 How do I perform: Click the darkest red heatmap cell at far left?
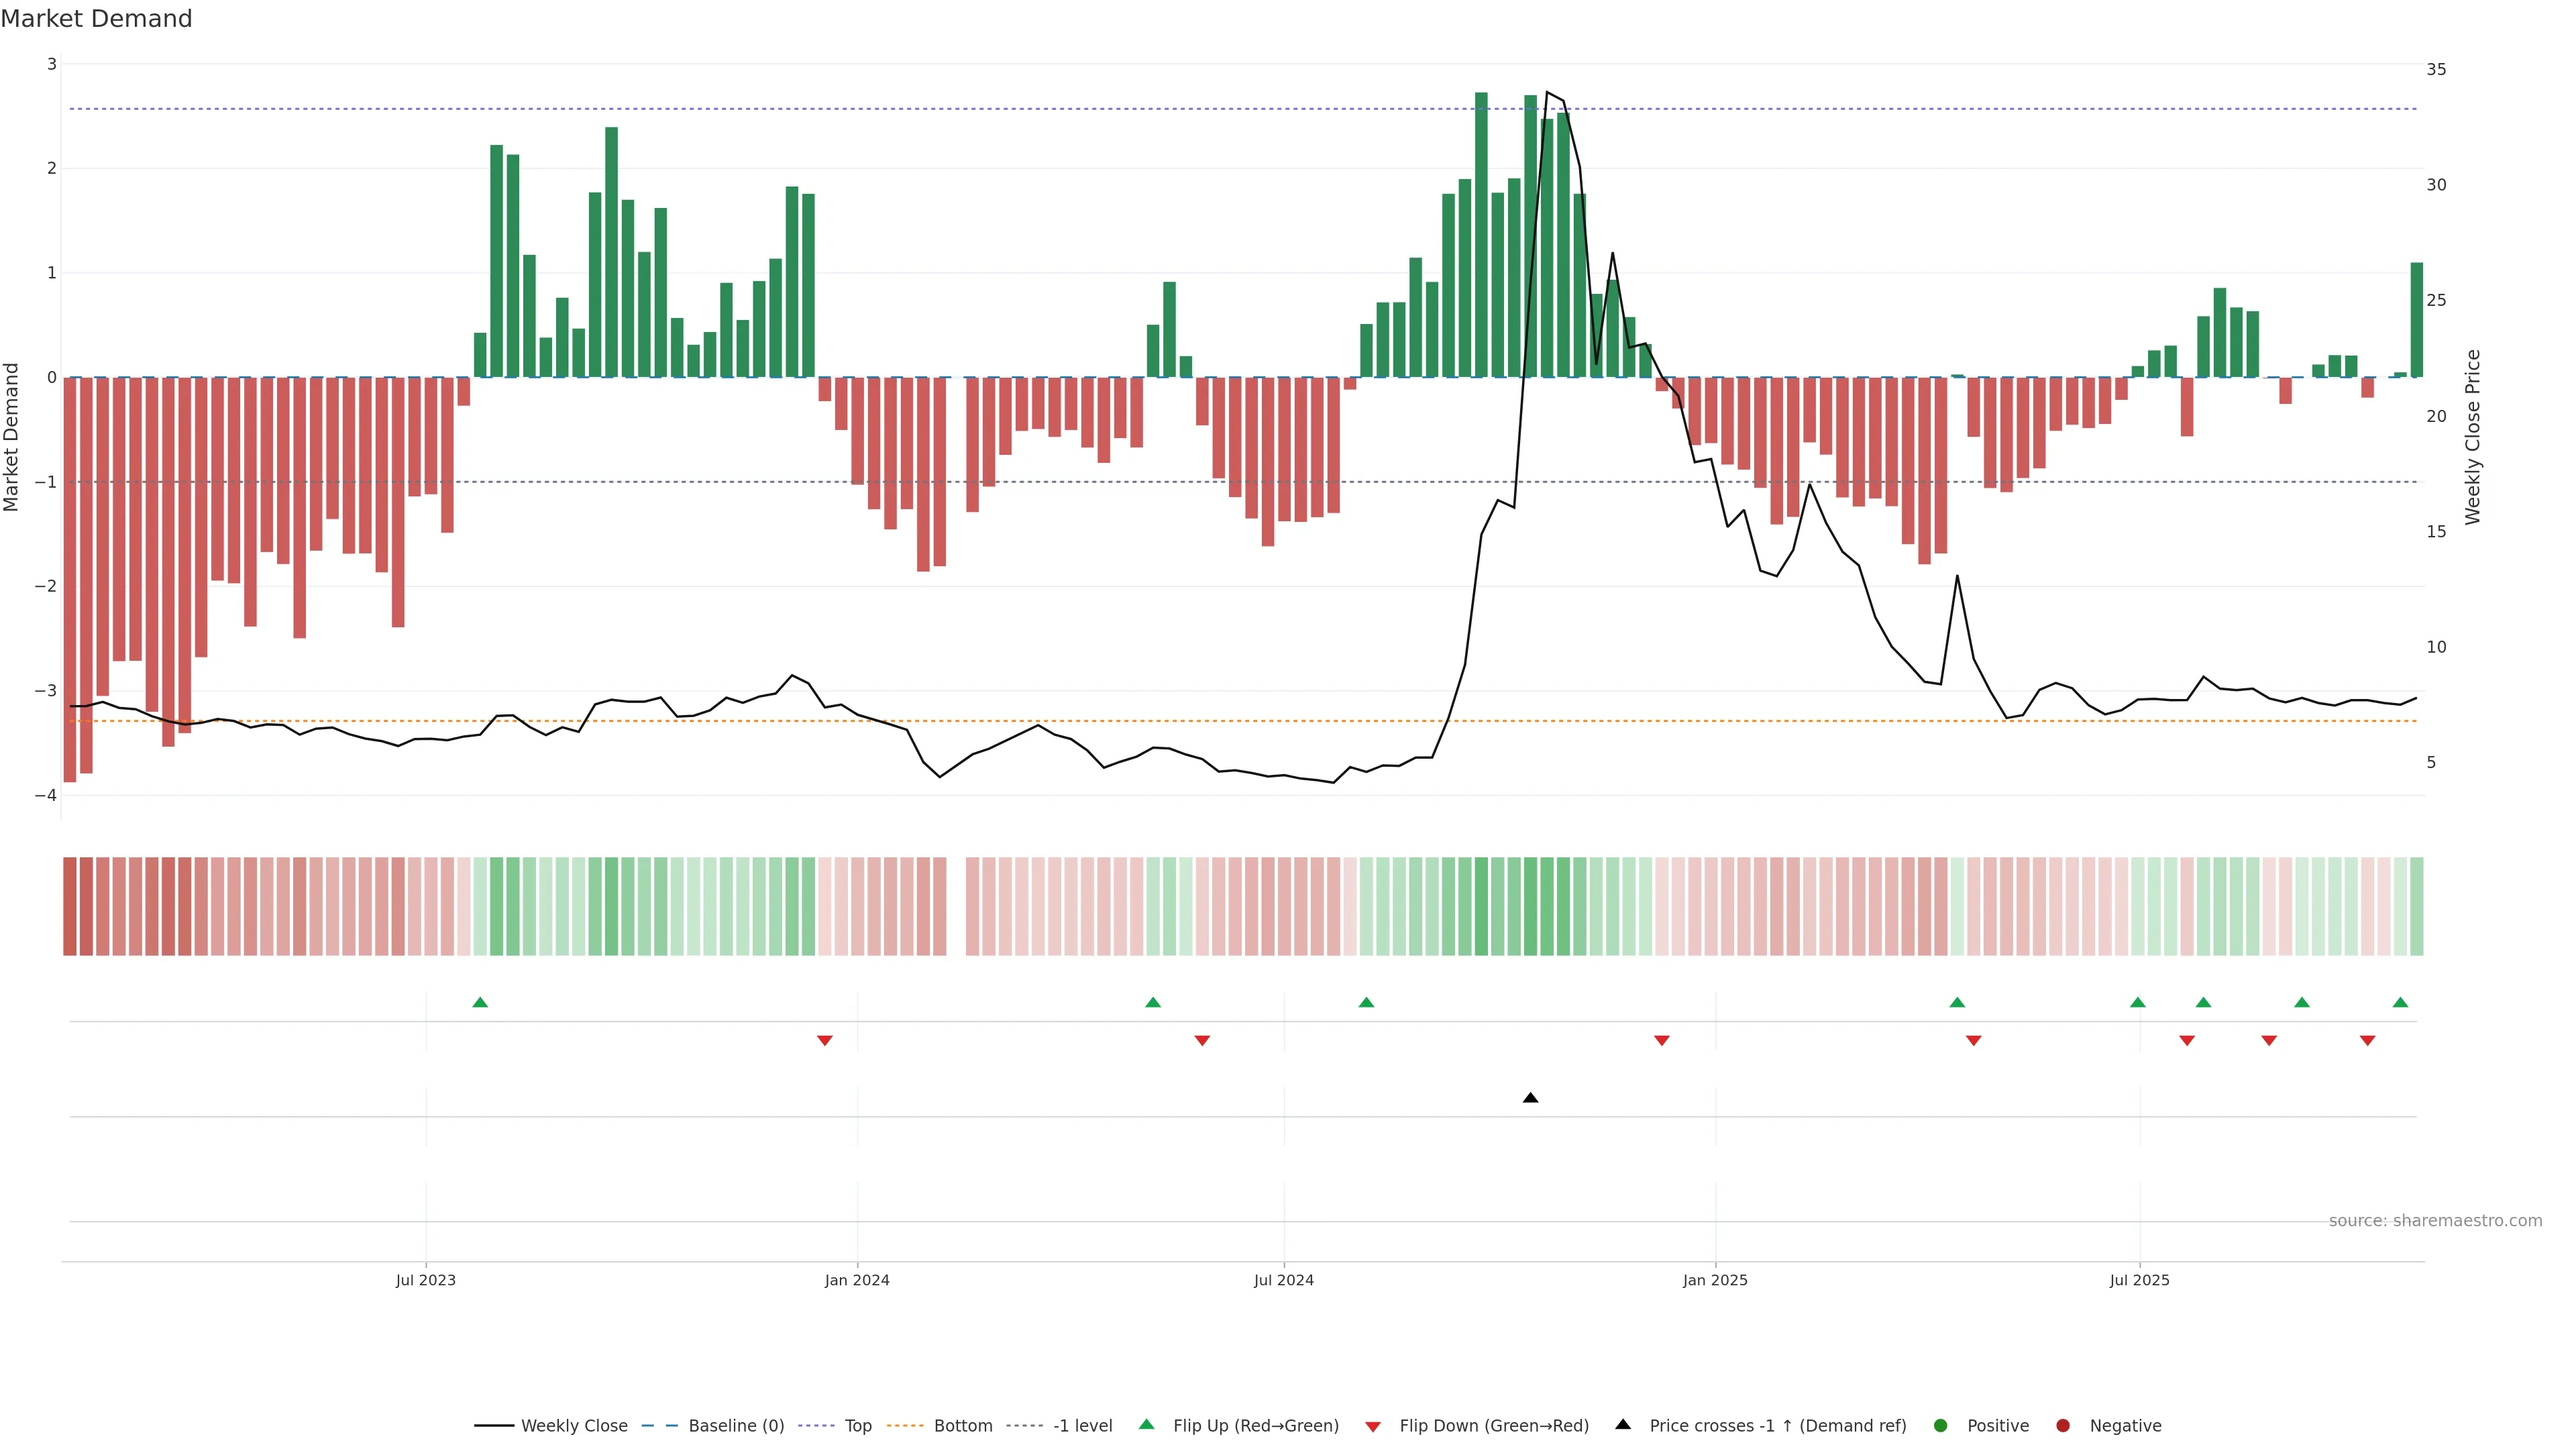70,906
